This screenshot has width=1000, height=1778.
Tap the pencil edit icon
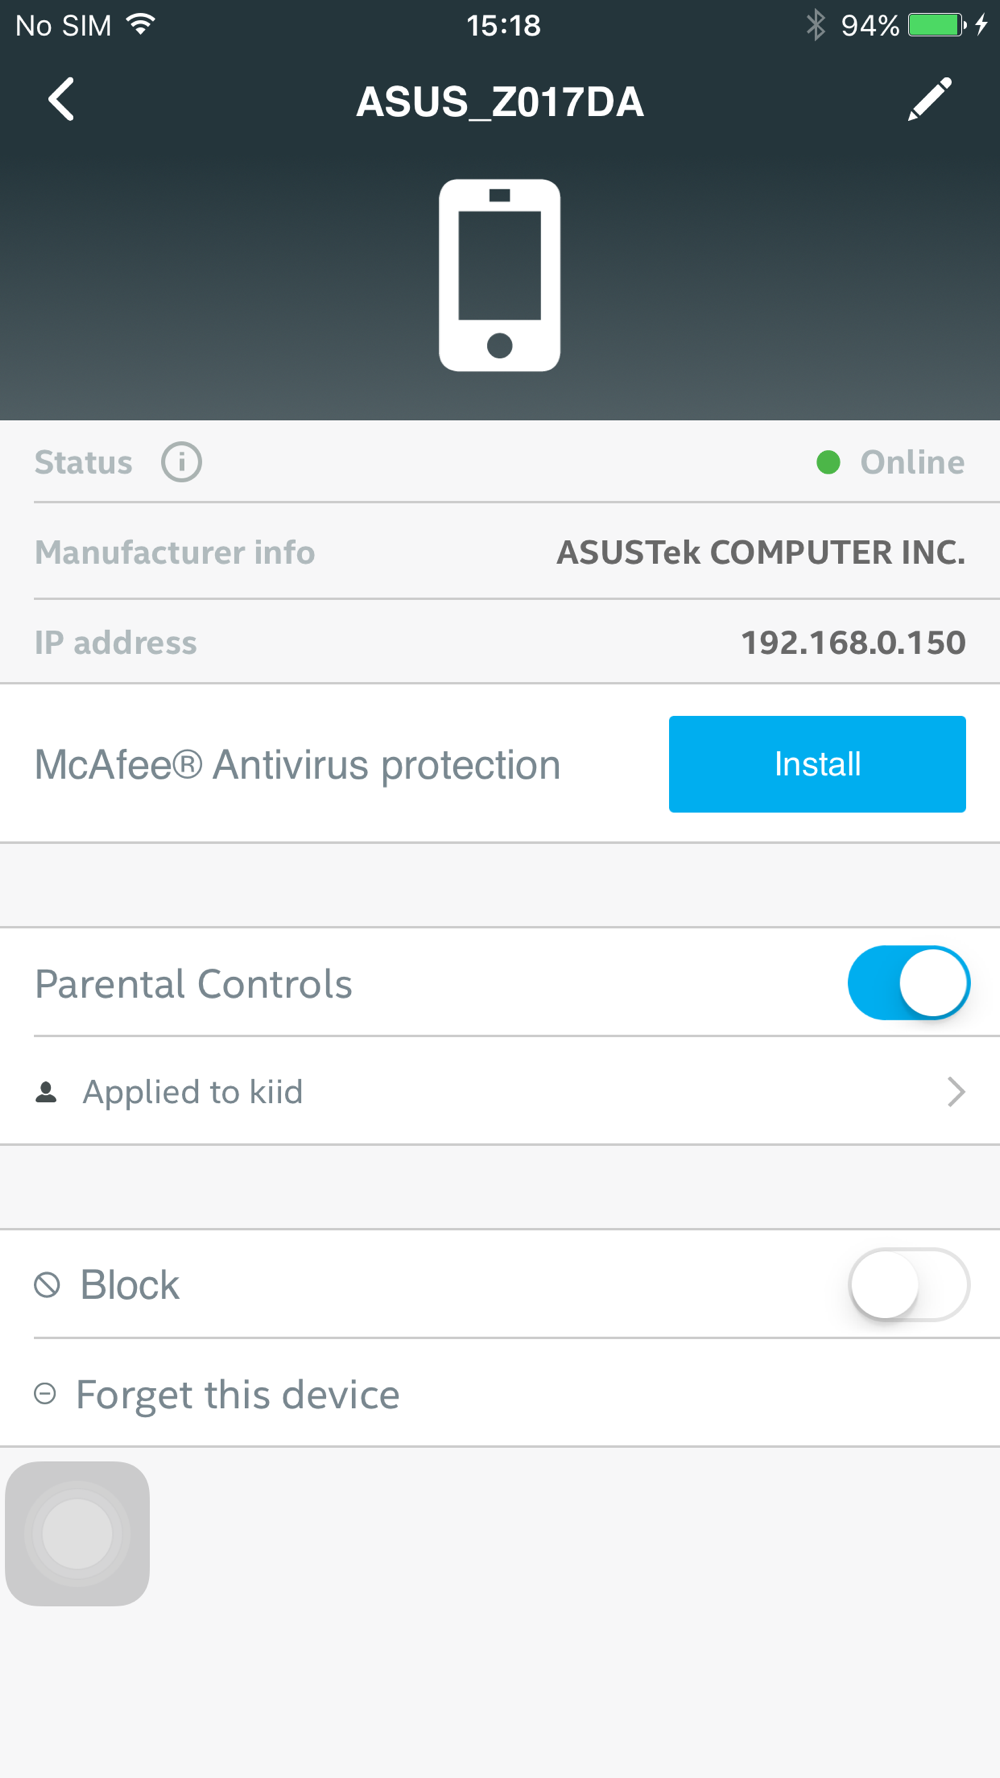[930, 100]
